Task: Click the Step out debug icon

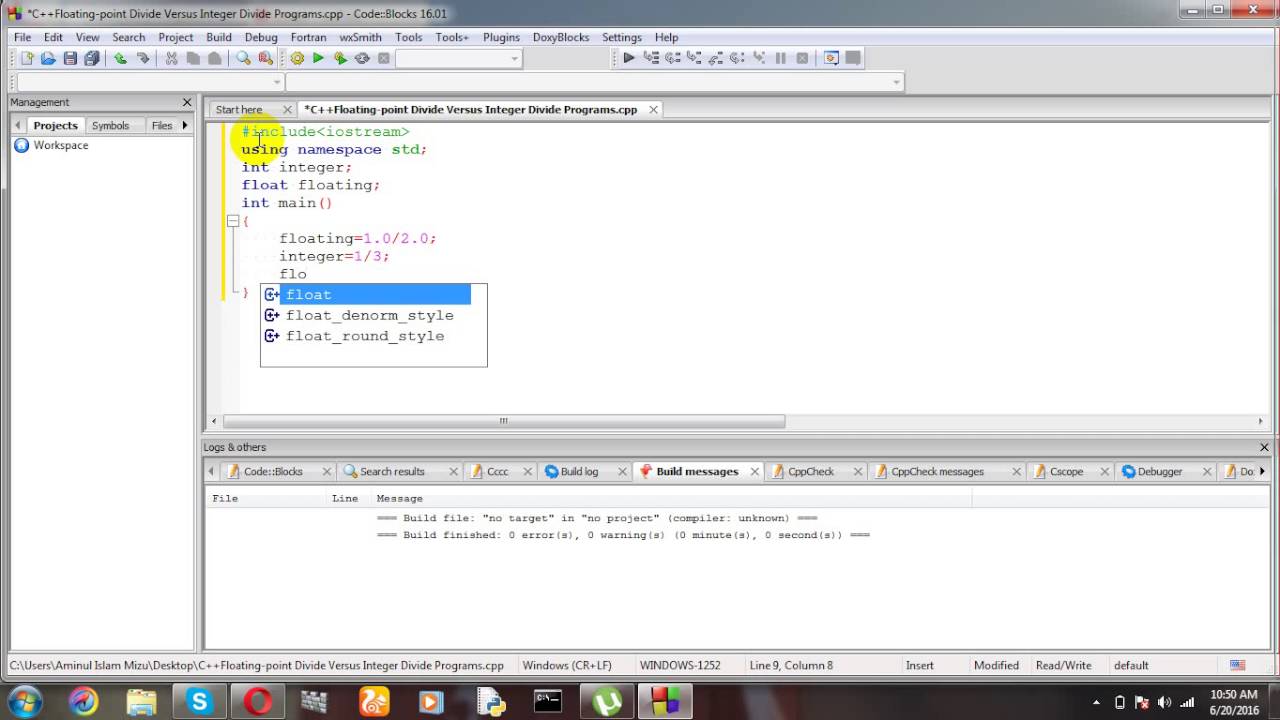Action: (715, 58)
